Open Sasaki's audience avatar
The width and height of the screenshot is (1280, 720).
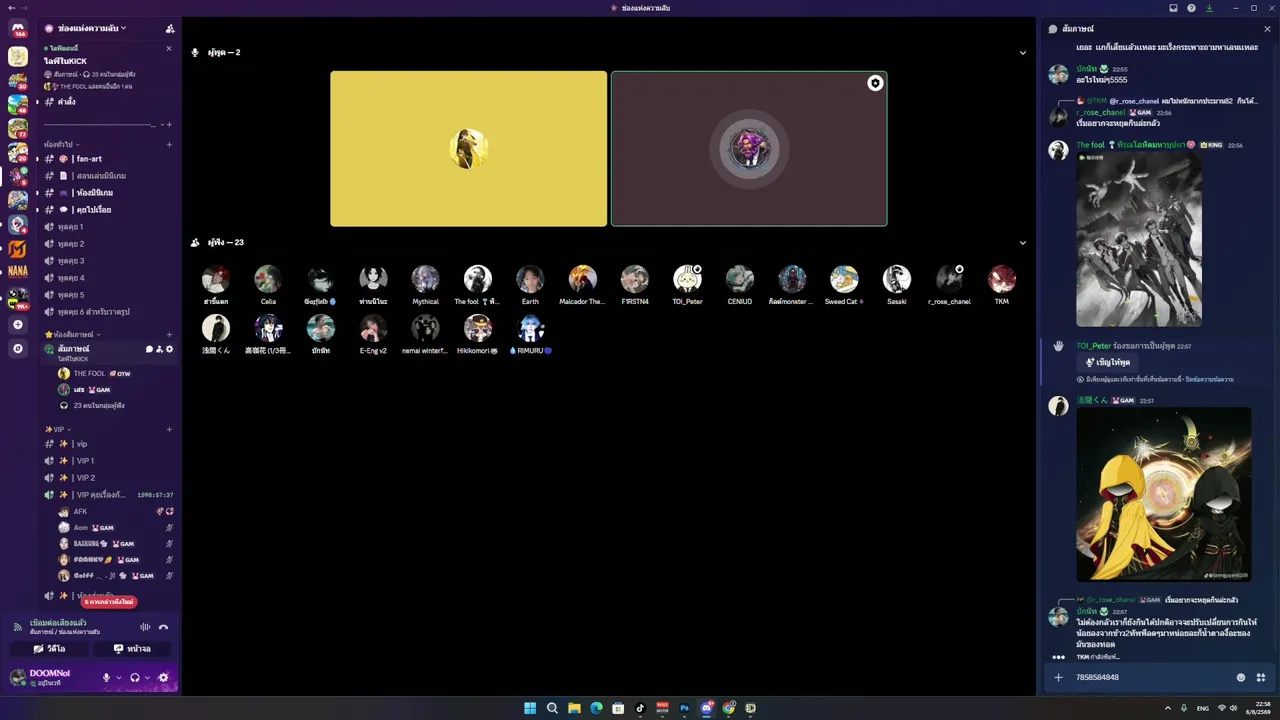point(897,279)
